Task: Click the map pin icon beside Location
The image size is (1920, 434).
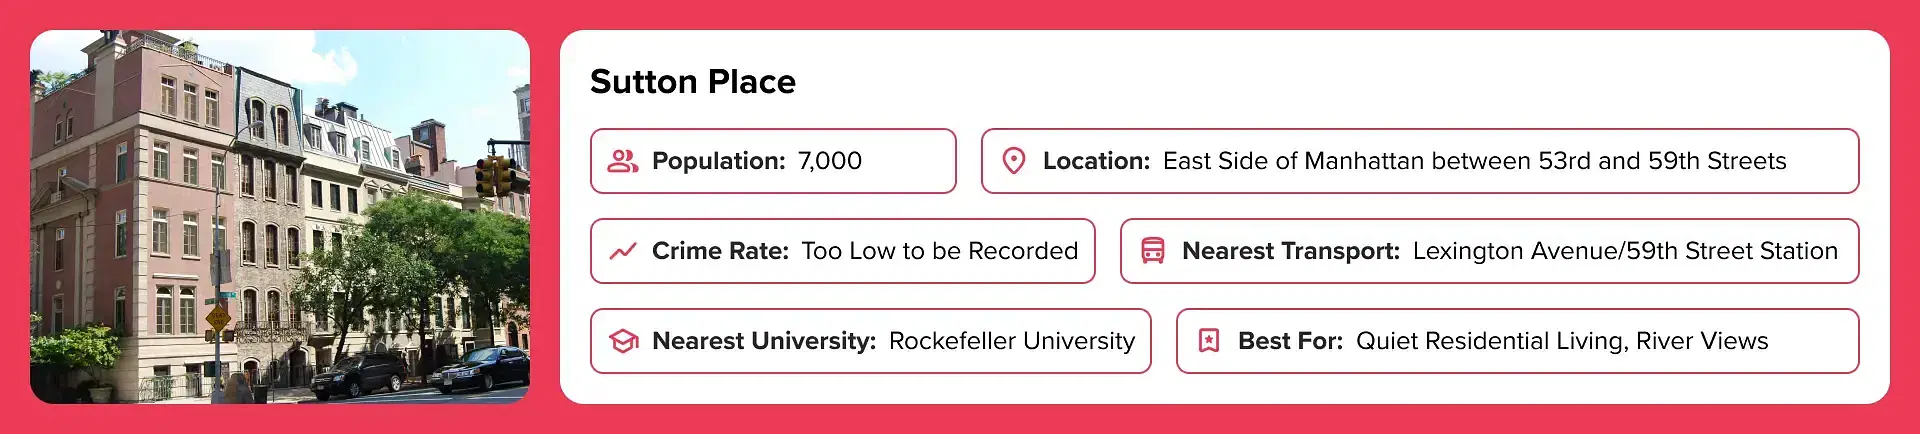Action: pos(1014,161)
